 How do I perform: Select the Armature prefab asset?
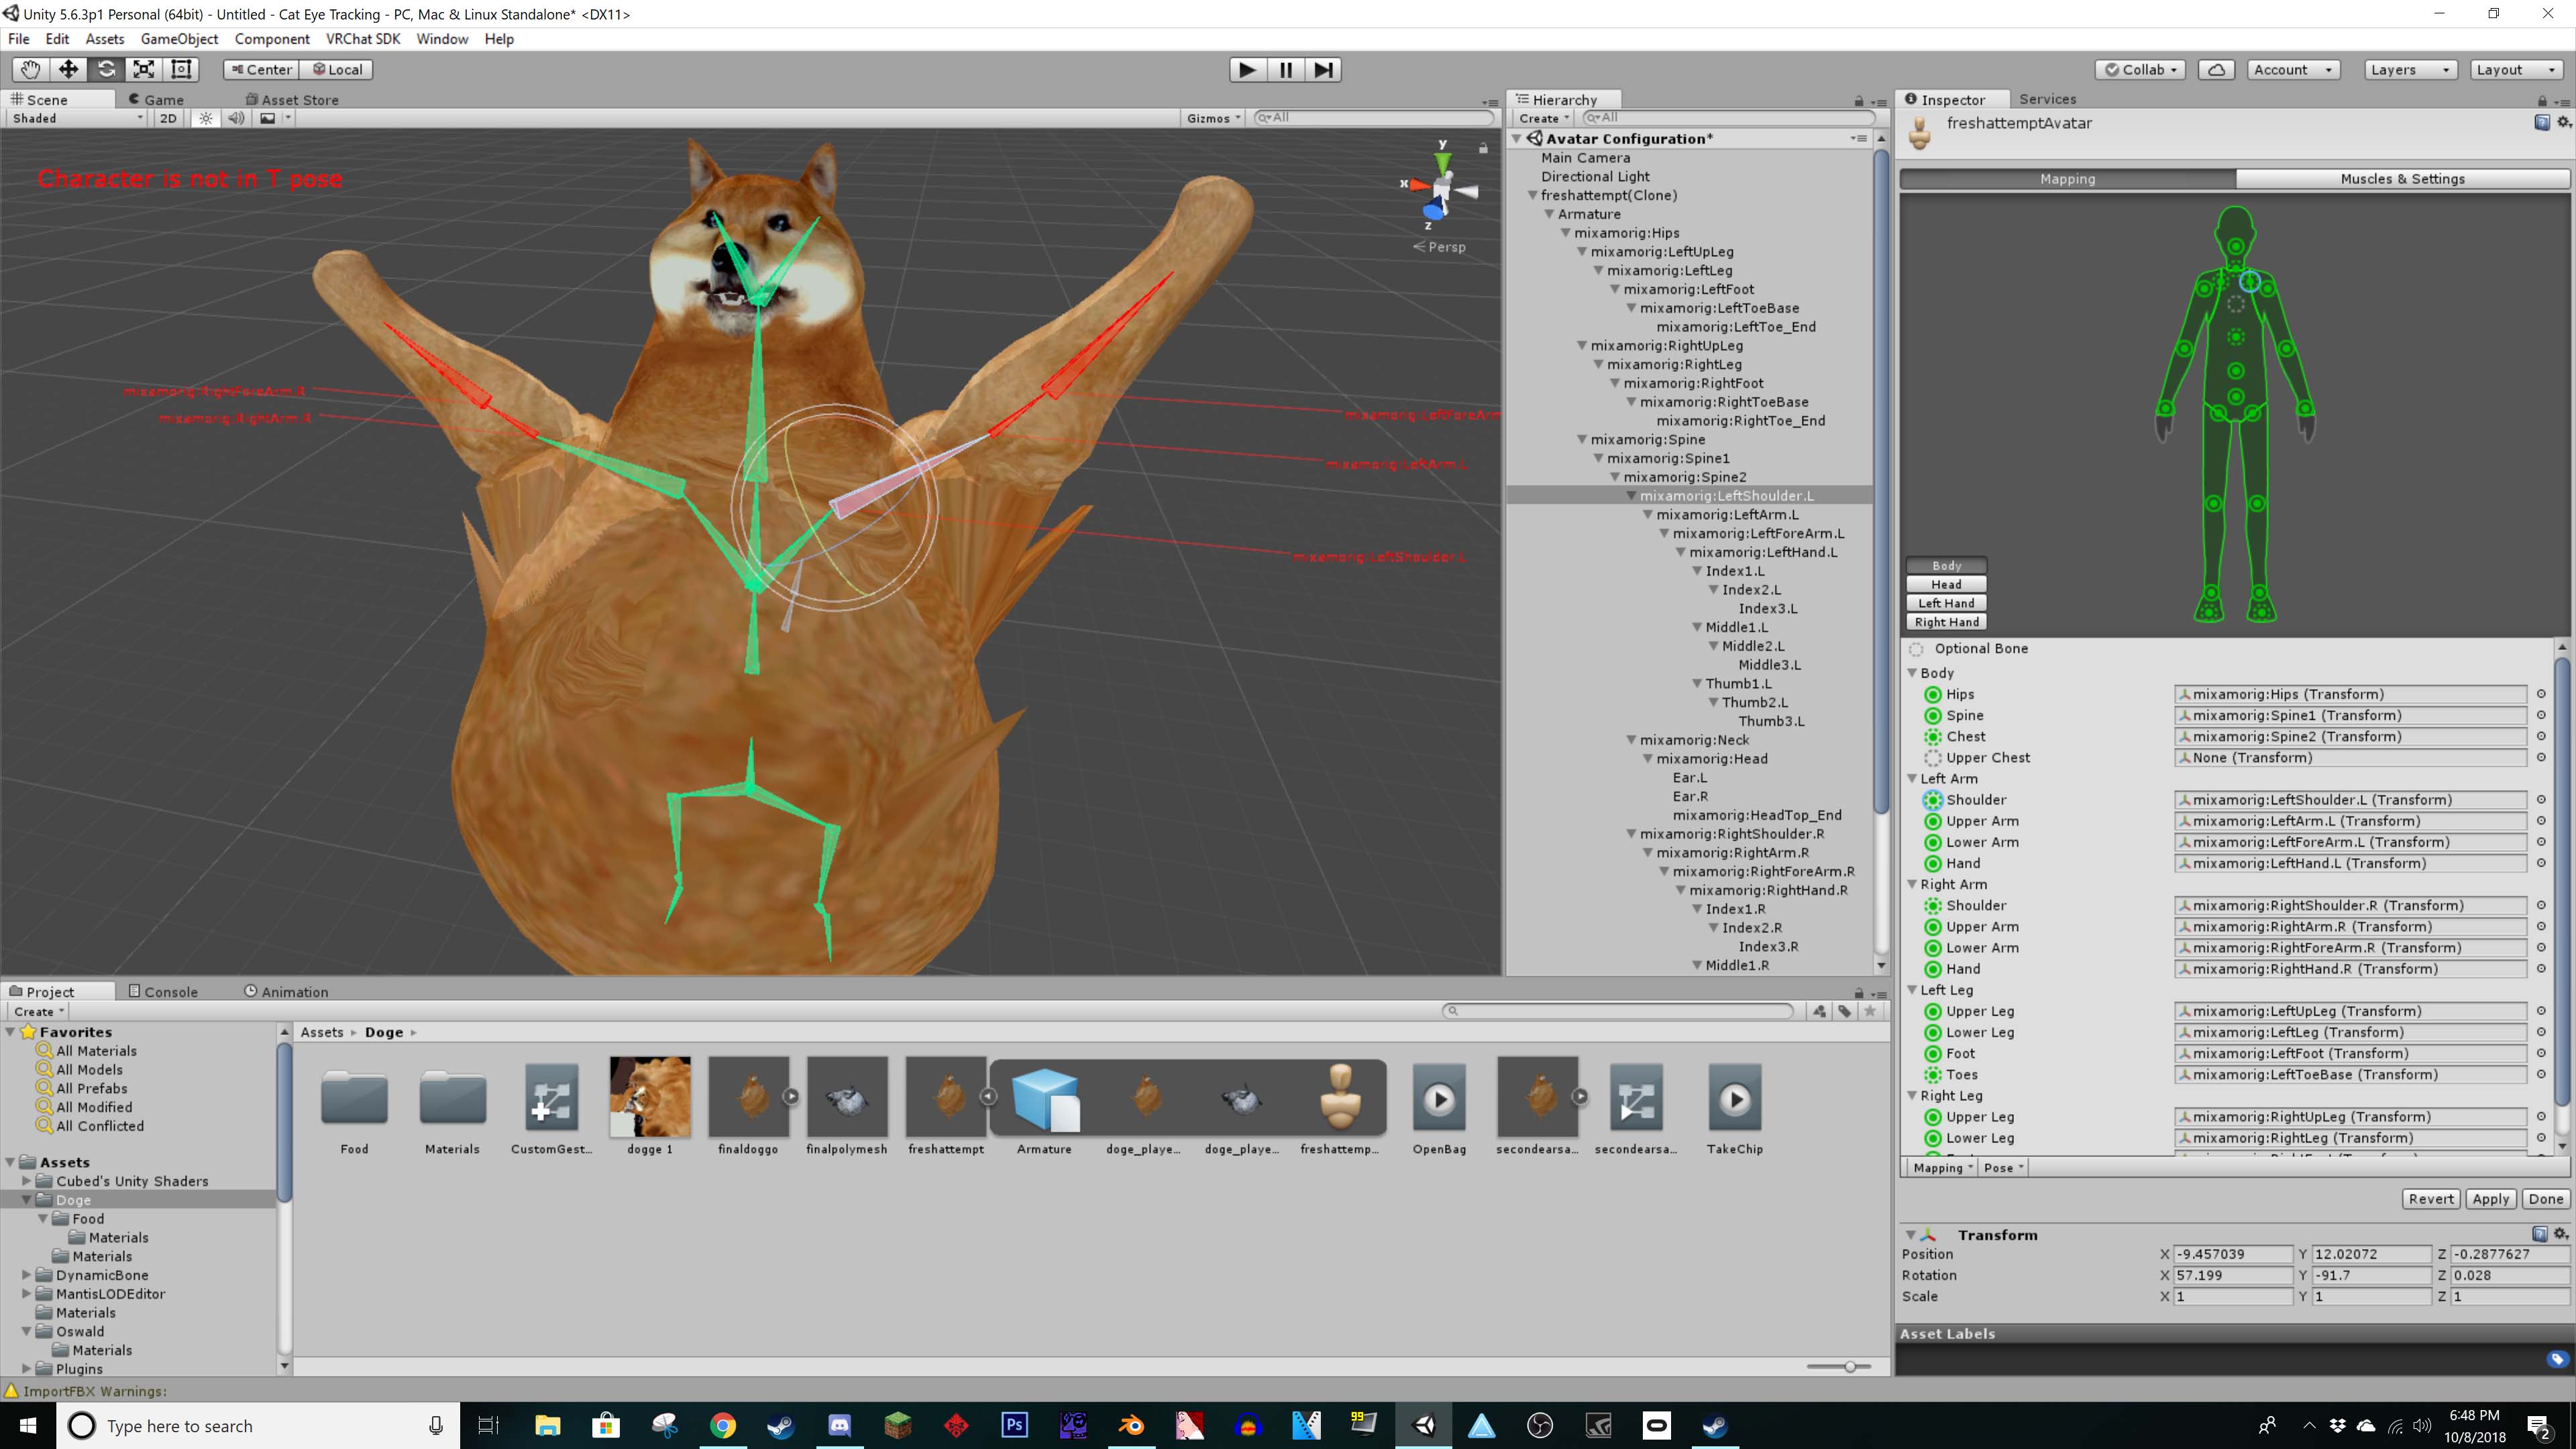pyautogui.click(x=1044, y=1105)
